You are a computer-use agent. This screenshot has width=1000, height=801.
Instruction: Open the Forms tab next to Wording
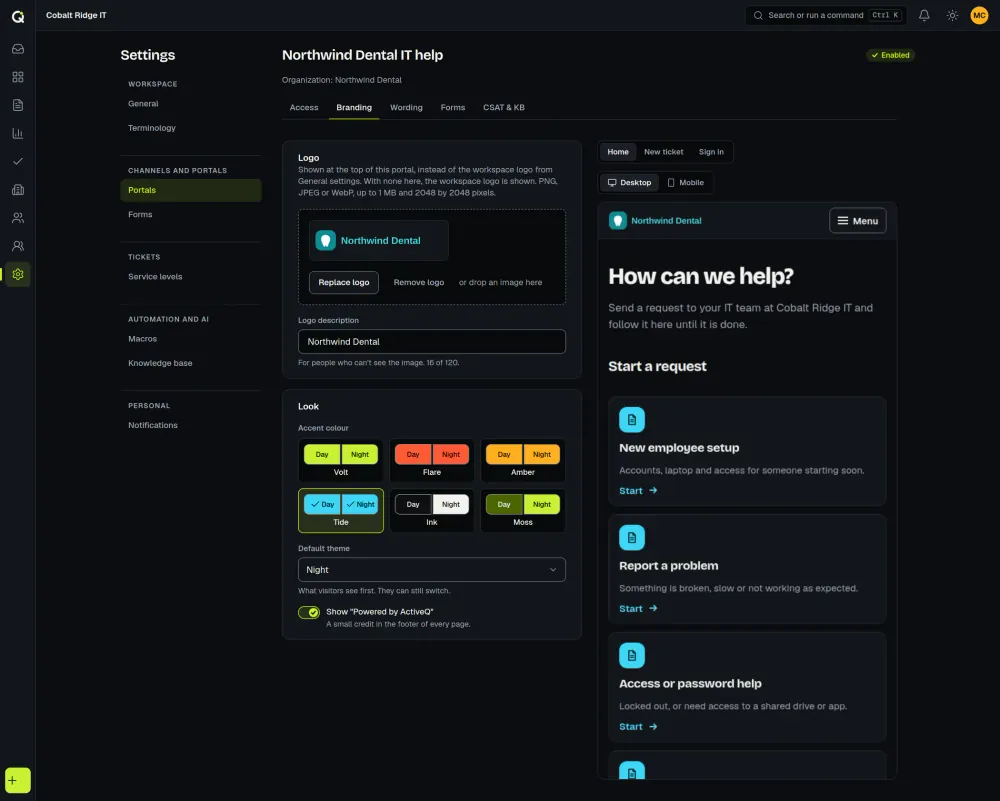pyautogui.click(x=453, y=108)
